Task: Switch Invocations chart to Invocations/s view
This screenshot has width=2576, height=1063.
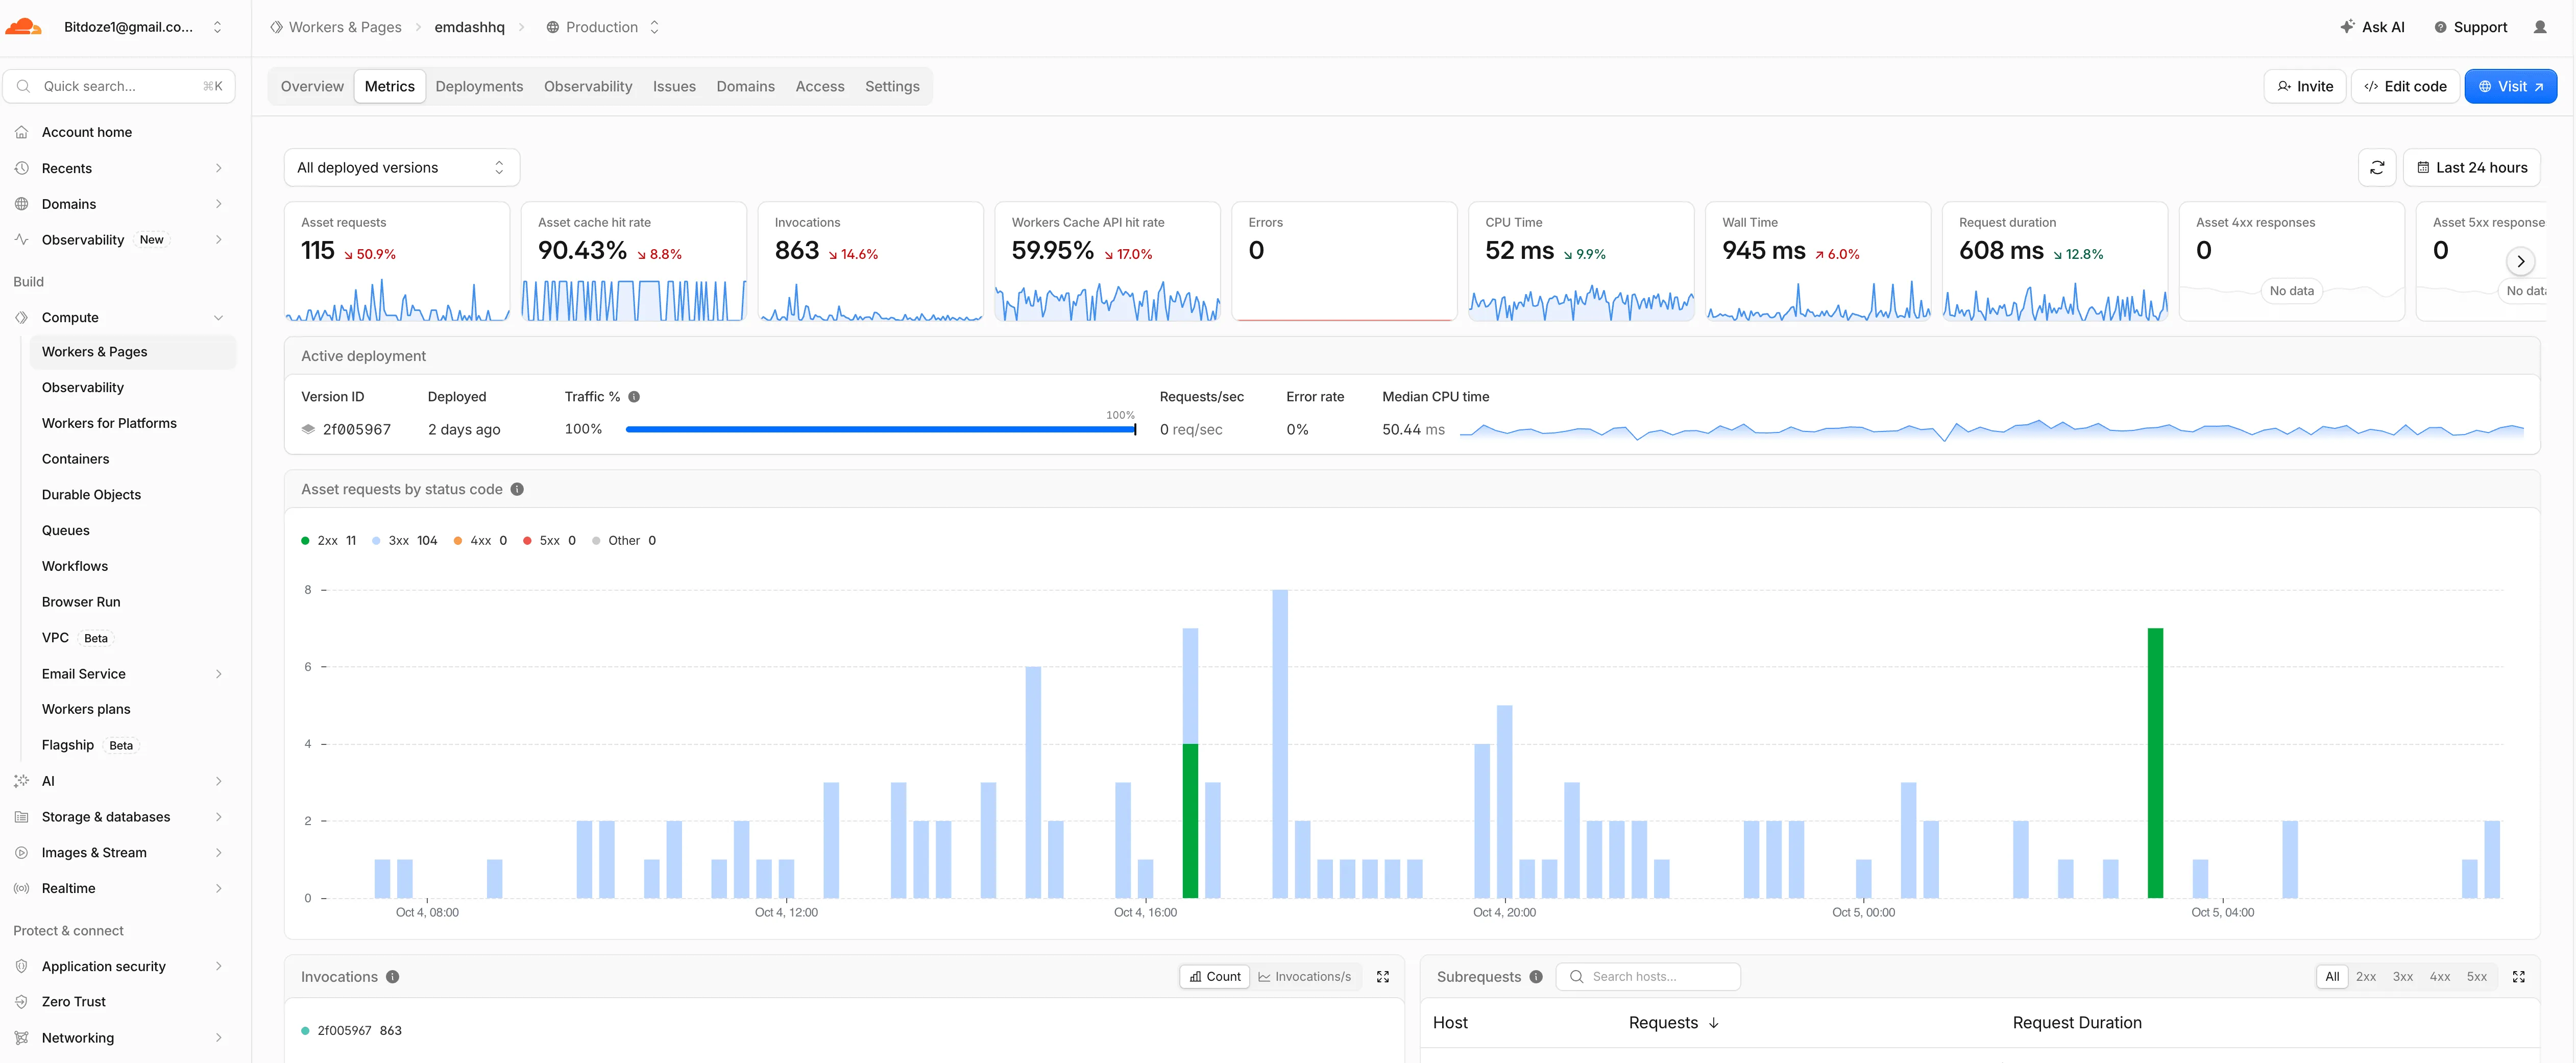Action: 1305,977
